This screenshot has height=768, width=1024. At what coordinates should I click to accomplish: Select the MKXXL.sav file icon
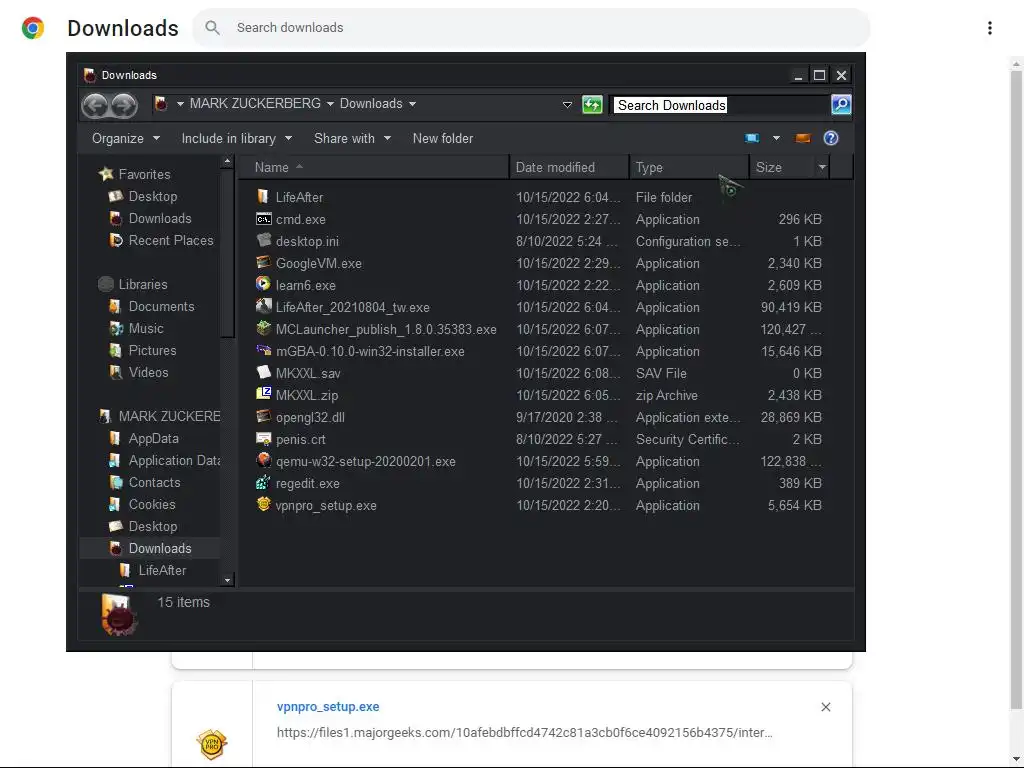(x=263, y=372)
